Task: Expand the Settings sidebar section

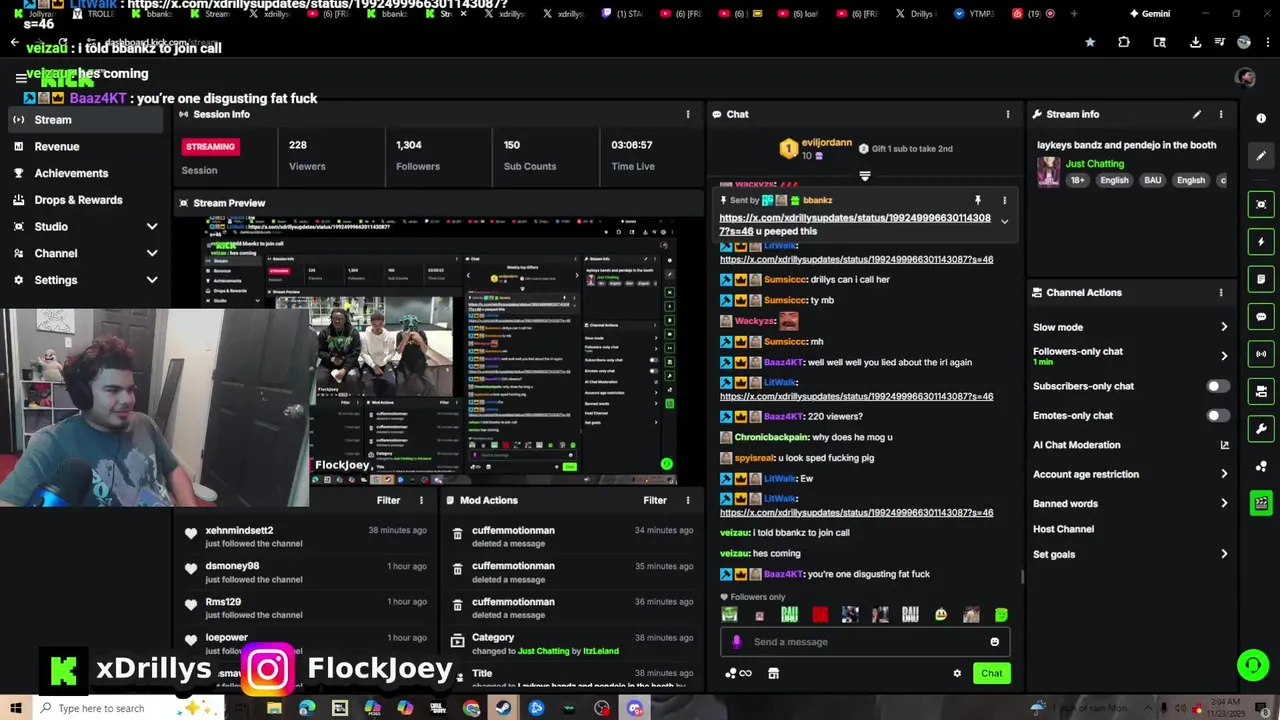Action: 152,280
